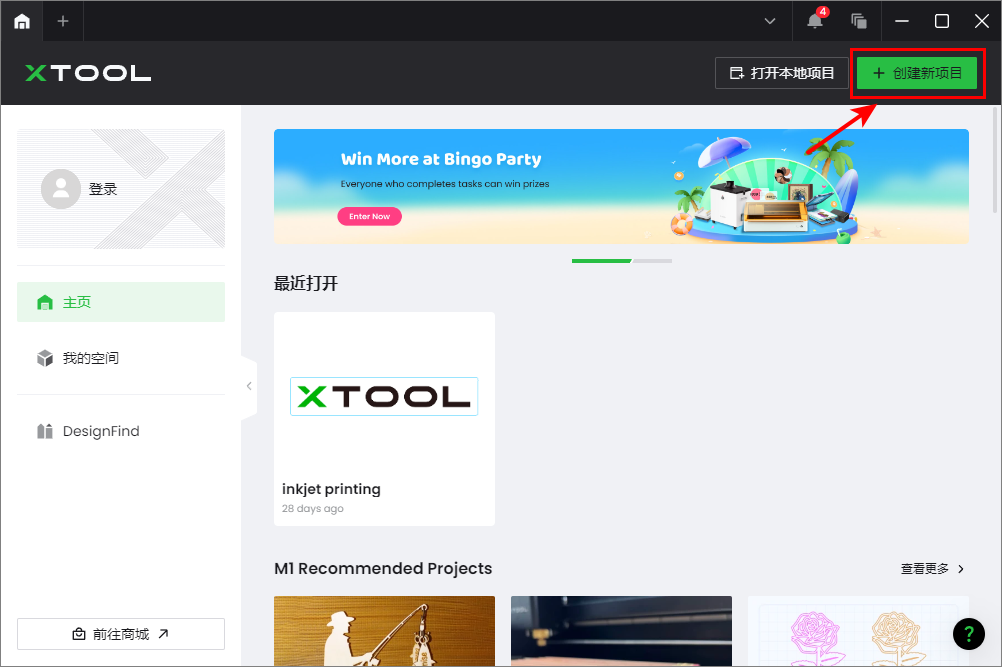This screenshot has height=667, width=1002.
Task: Select the second banner indicator bar
Action: point(652,261)
